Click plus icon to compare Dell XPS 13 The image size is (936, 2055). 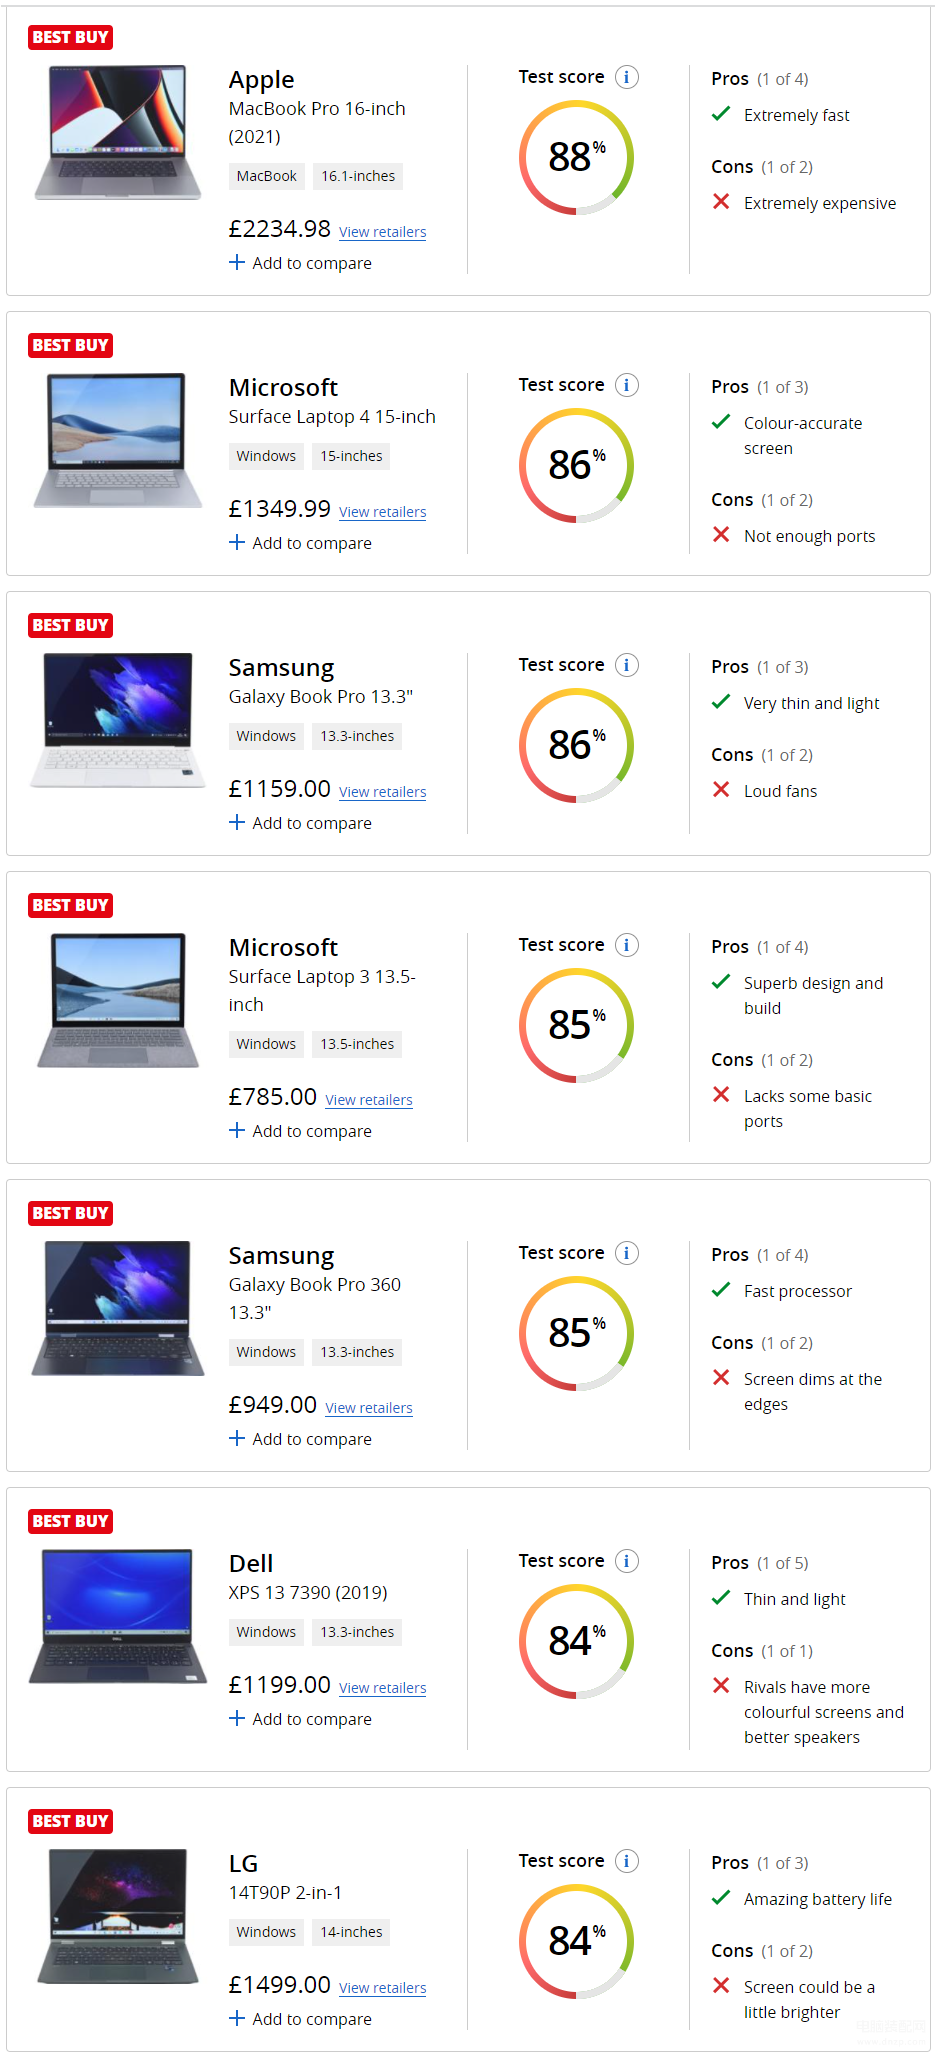(x=237, y=1718)
